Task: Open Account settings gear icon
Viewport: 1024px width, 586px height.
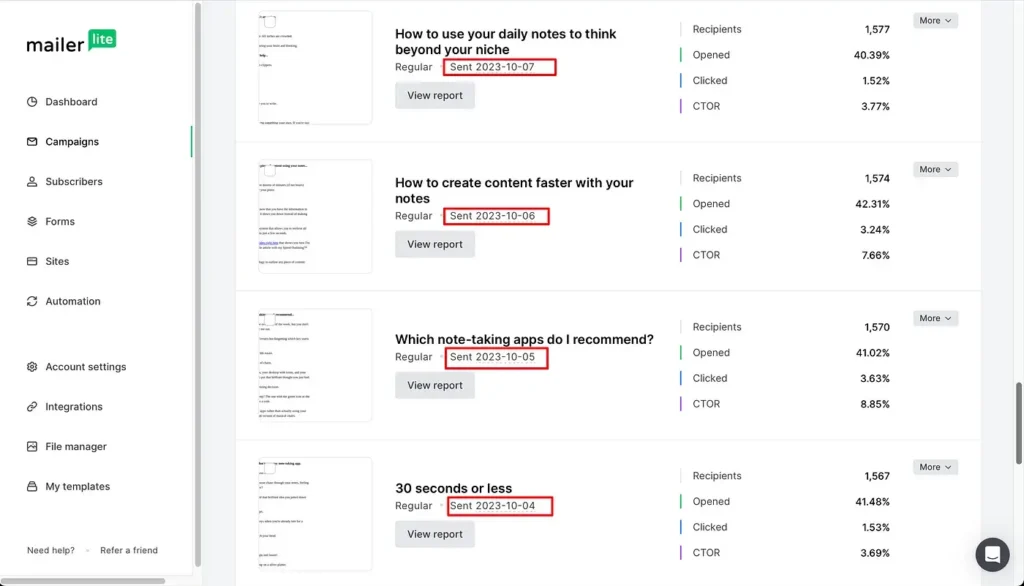Action: 32,366
